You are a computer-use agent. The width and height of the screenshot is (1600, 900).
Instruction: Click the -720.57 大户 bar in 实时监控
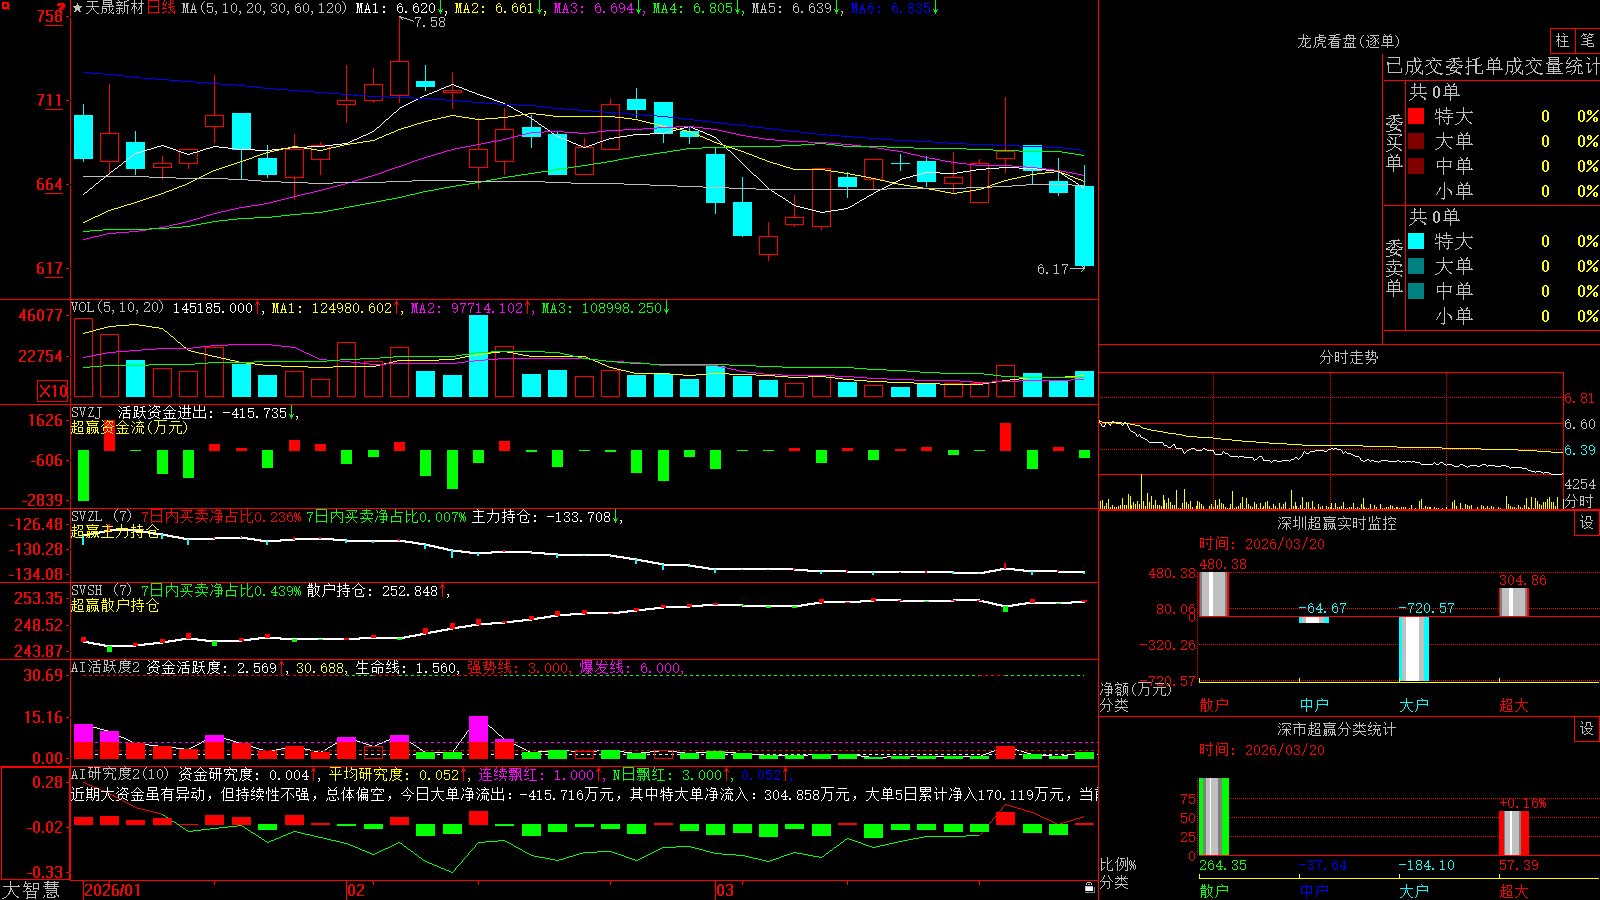(x=1414, y=649)
